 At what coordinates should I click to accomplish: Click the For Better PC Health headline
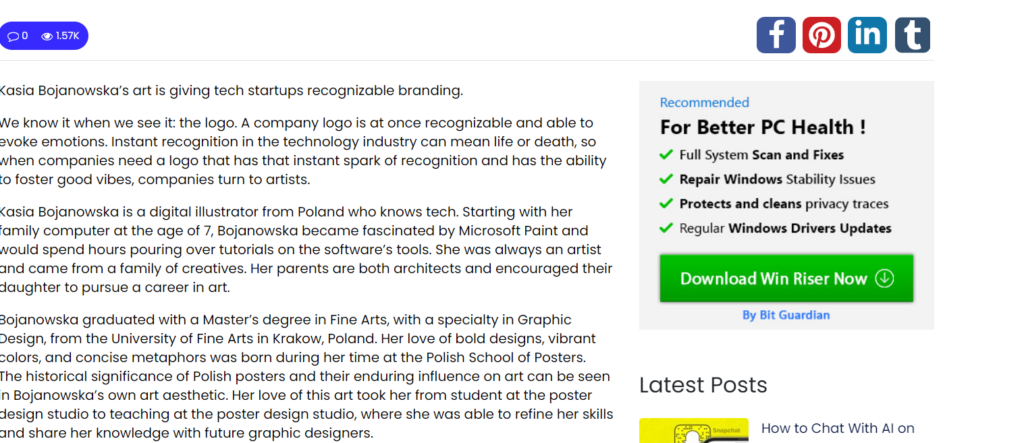pyautogui.click(x=762, y=127)
